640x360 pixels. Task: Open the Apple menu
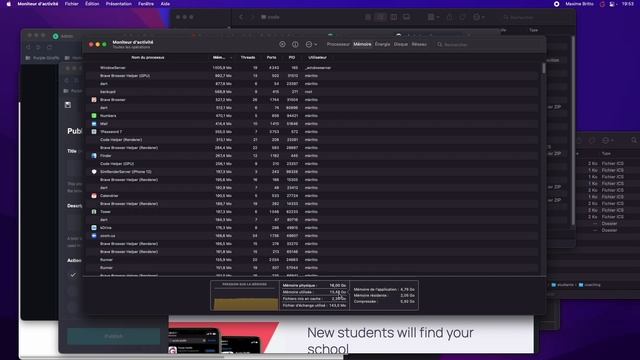click(x=9, y=4)
